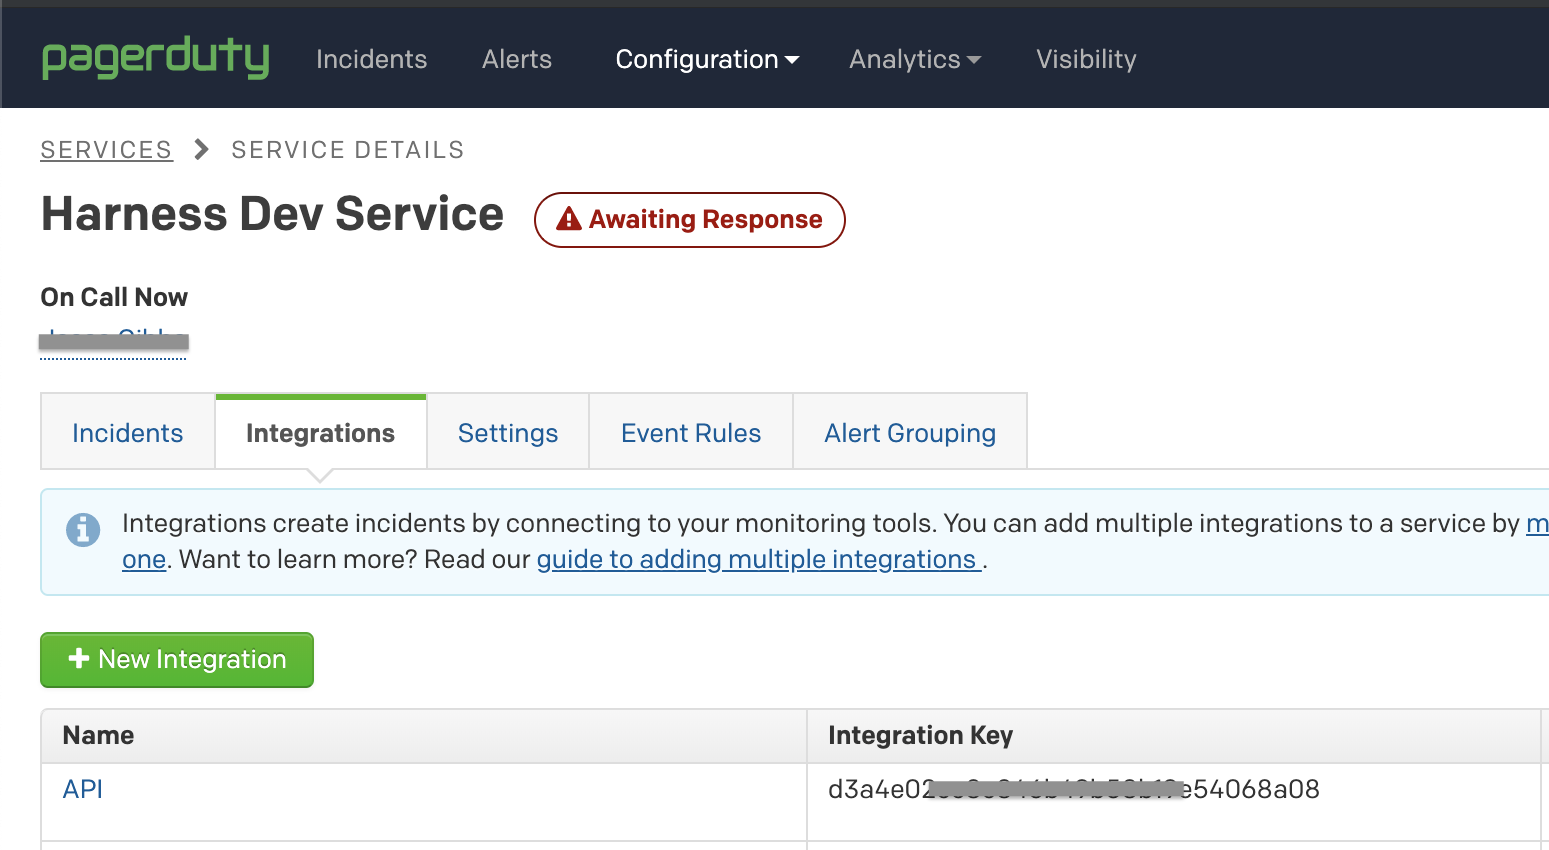Go to Alerts in top navigation

point(516,59)
